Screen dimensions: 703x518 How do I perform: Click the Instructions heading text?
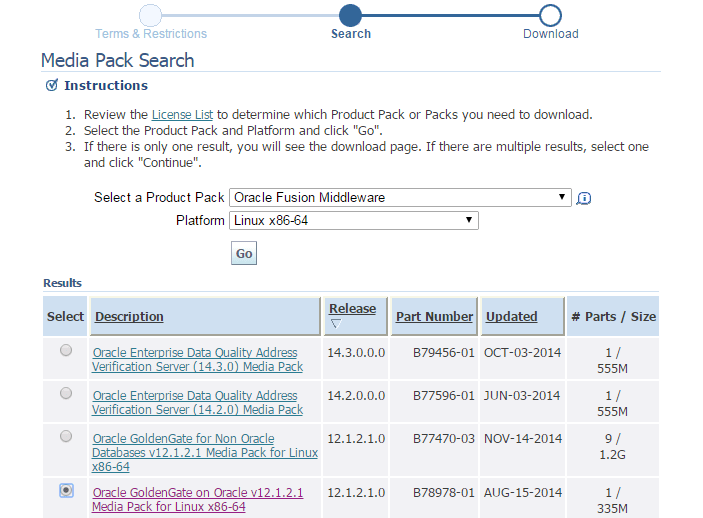106,85
